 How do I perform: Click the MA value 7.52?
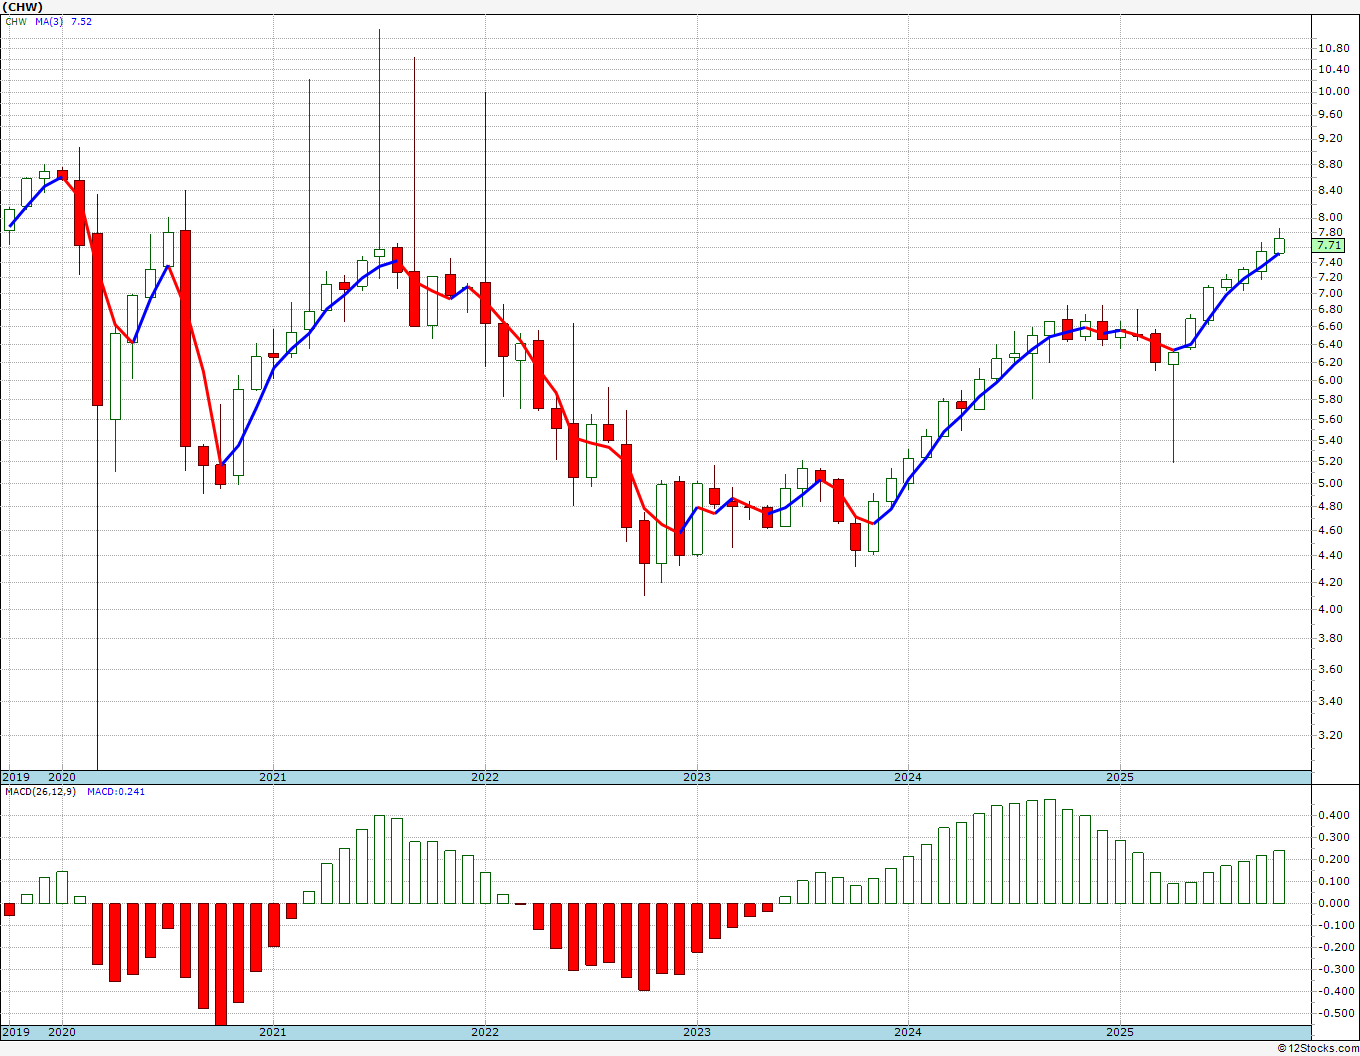pyautogui.click(x=81, y=21)
